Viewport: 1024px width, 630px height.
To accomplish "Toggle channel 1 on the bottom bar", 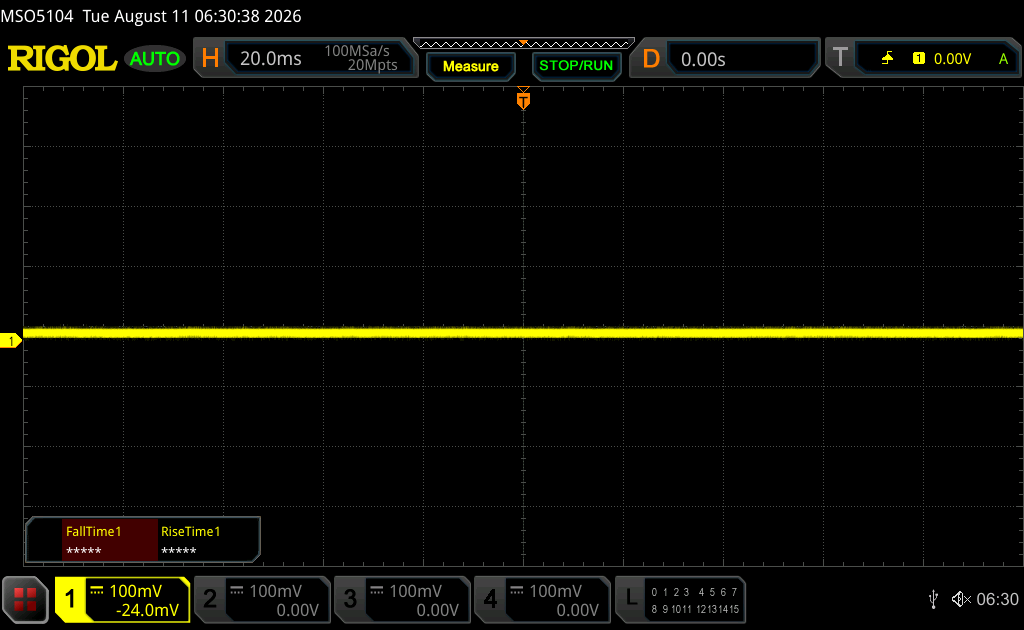I will tap(70, 599).
